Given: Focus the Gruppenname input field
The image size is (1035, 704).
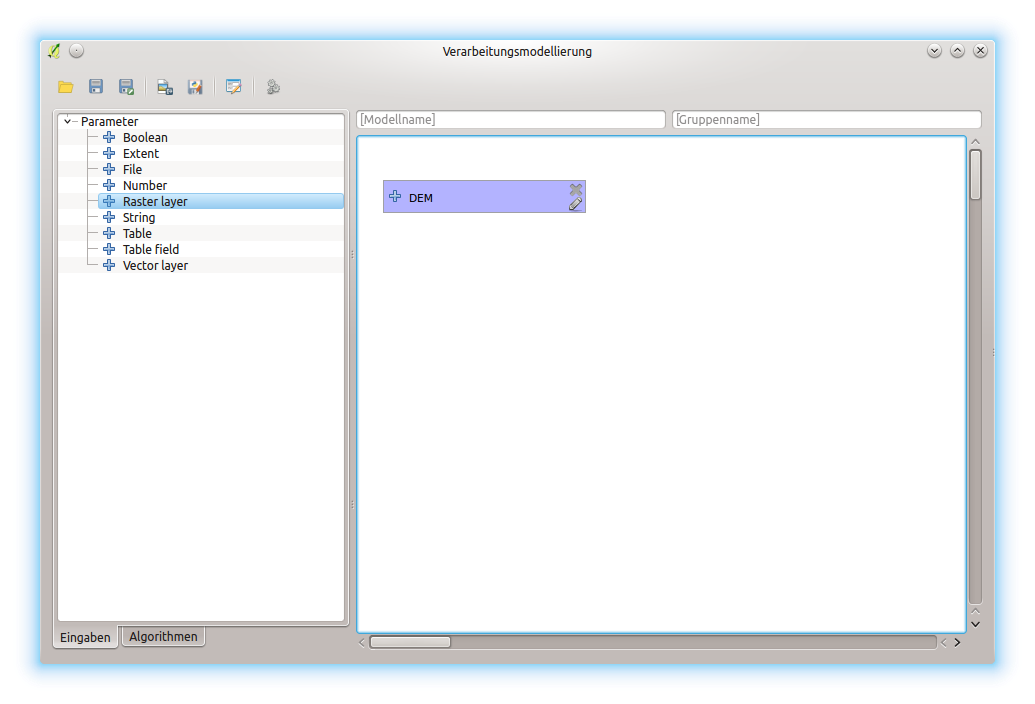Looking at the screenshot, I should 826,119.
